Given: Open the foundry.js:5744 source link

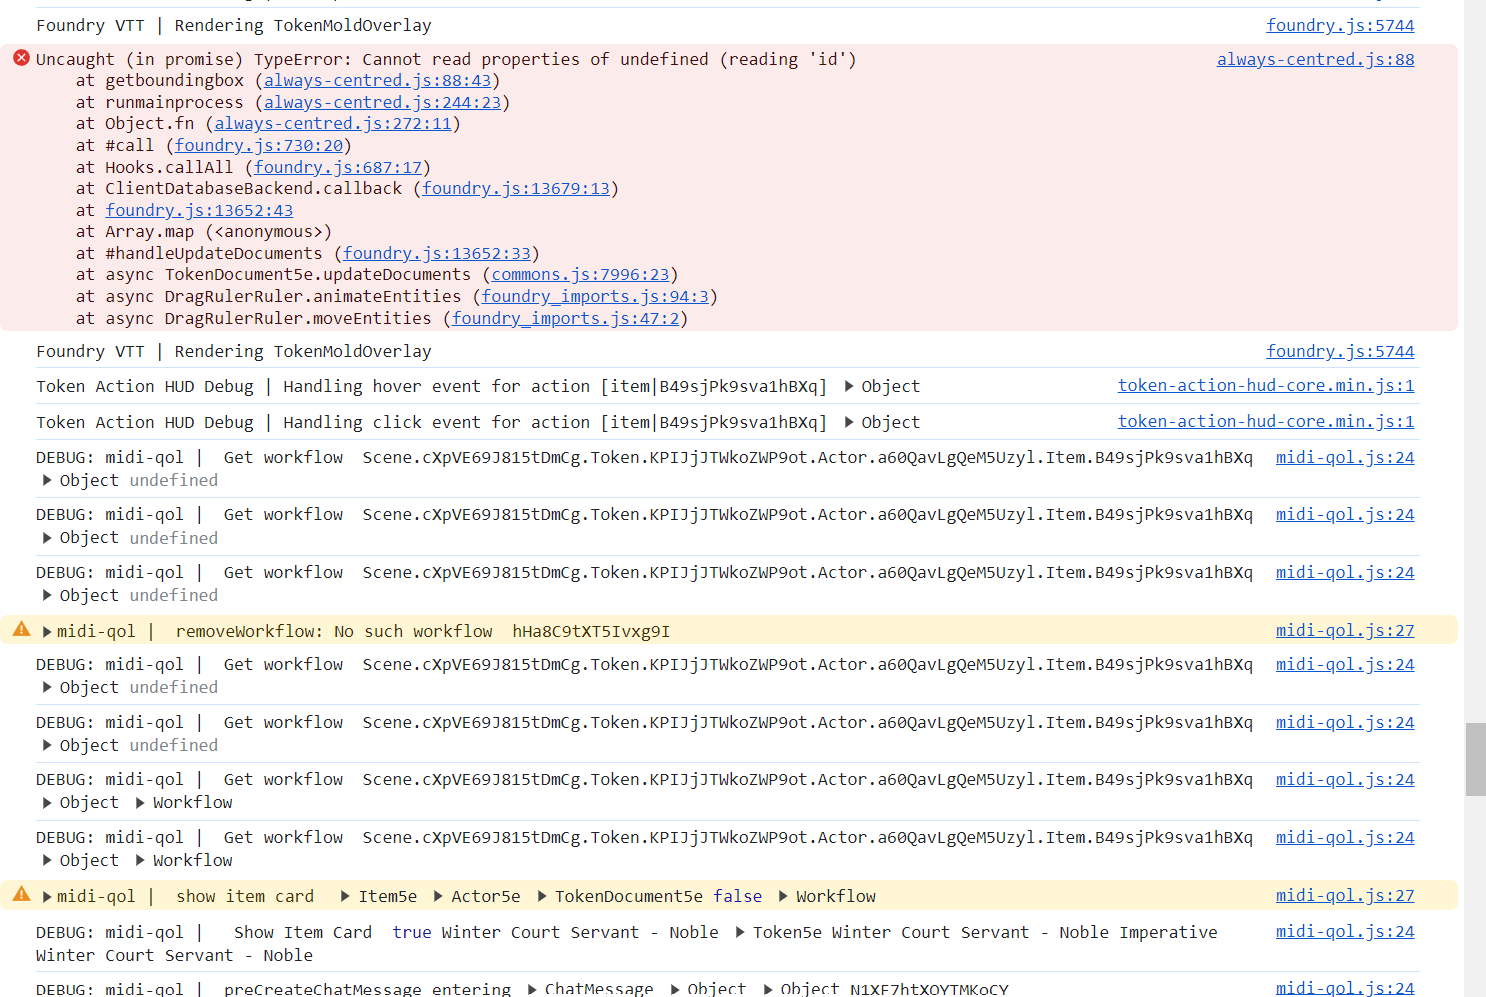Looking at the screenshot, I should [x=1340, y=25].
